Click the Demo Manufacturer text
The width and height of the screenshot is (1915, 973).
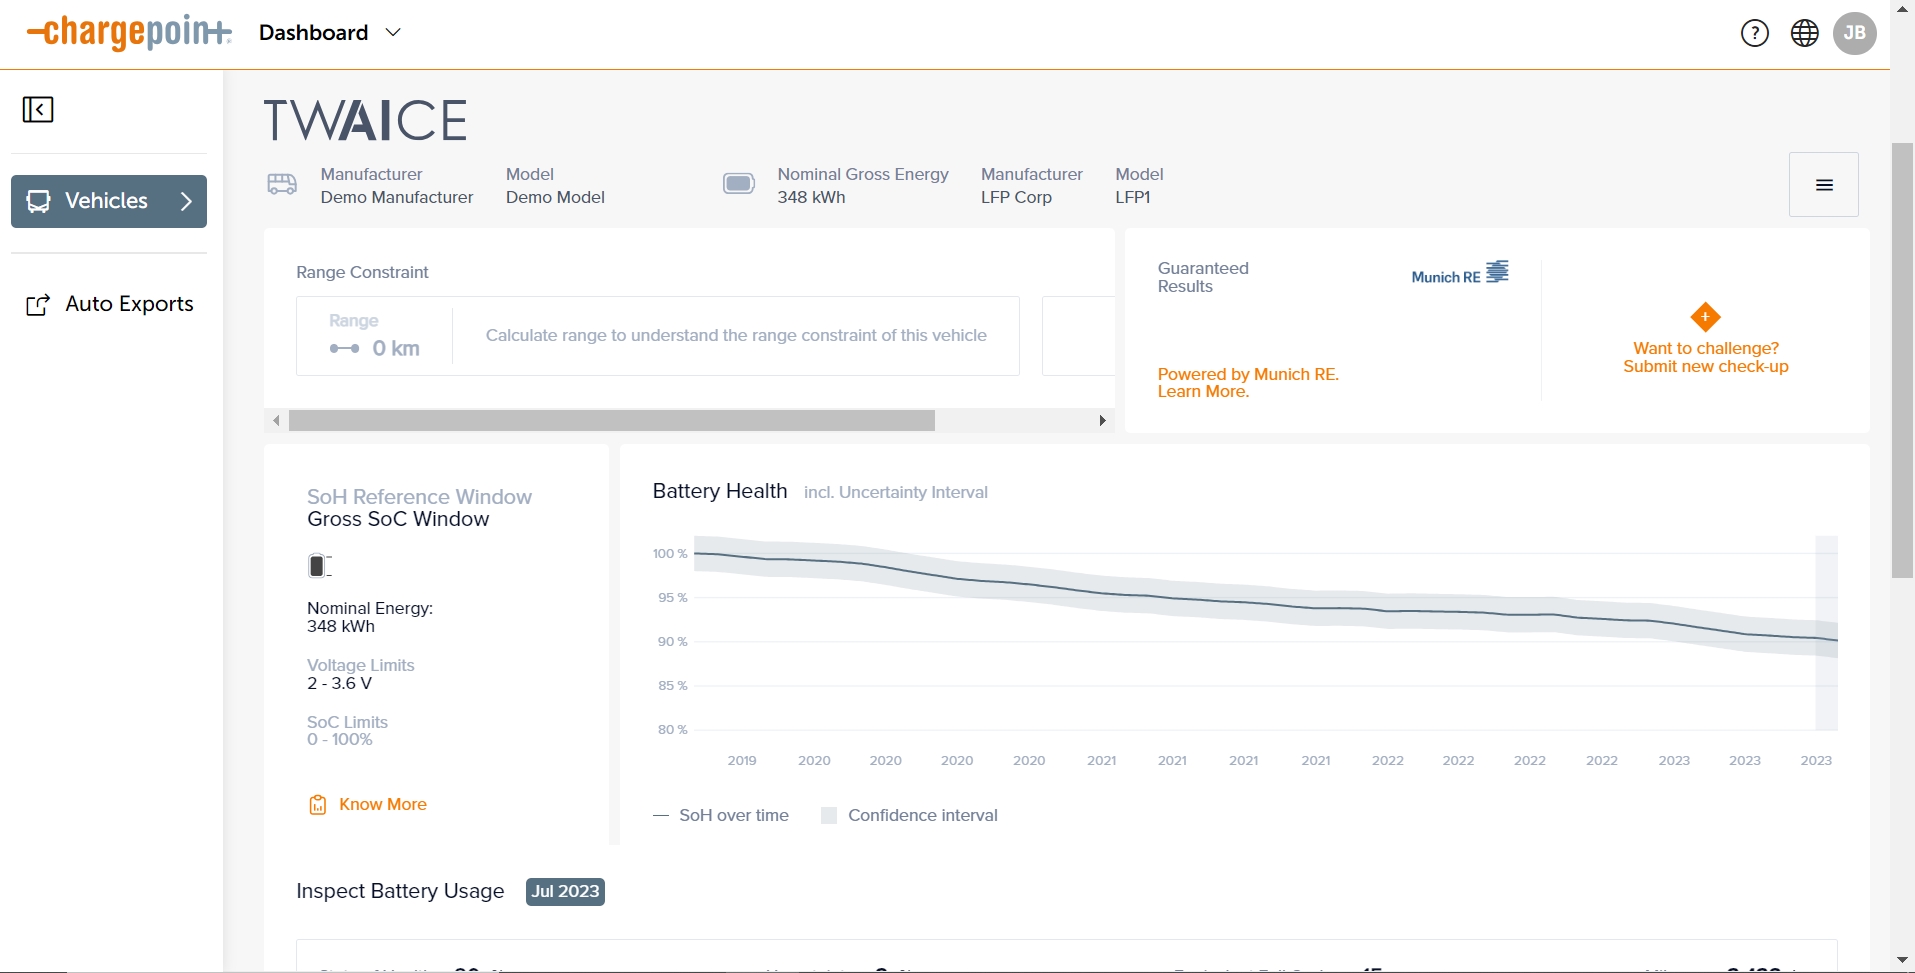397,198
